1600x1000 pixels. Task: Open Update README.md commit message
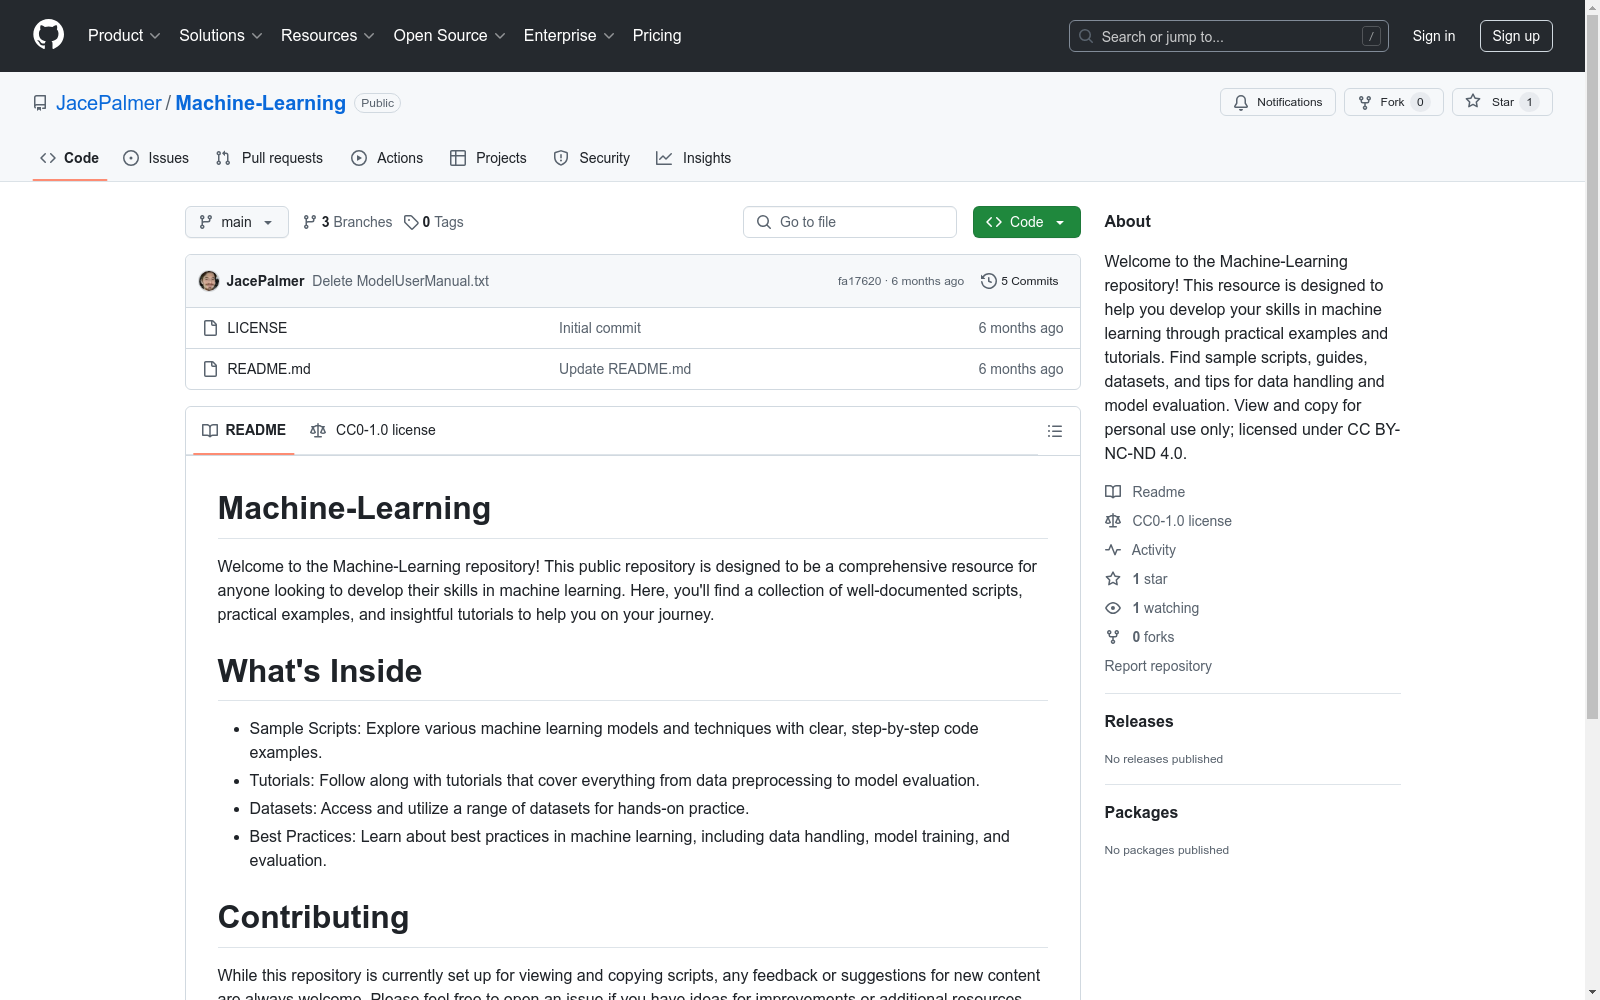[x=625, y=369]
